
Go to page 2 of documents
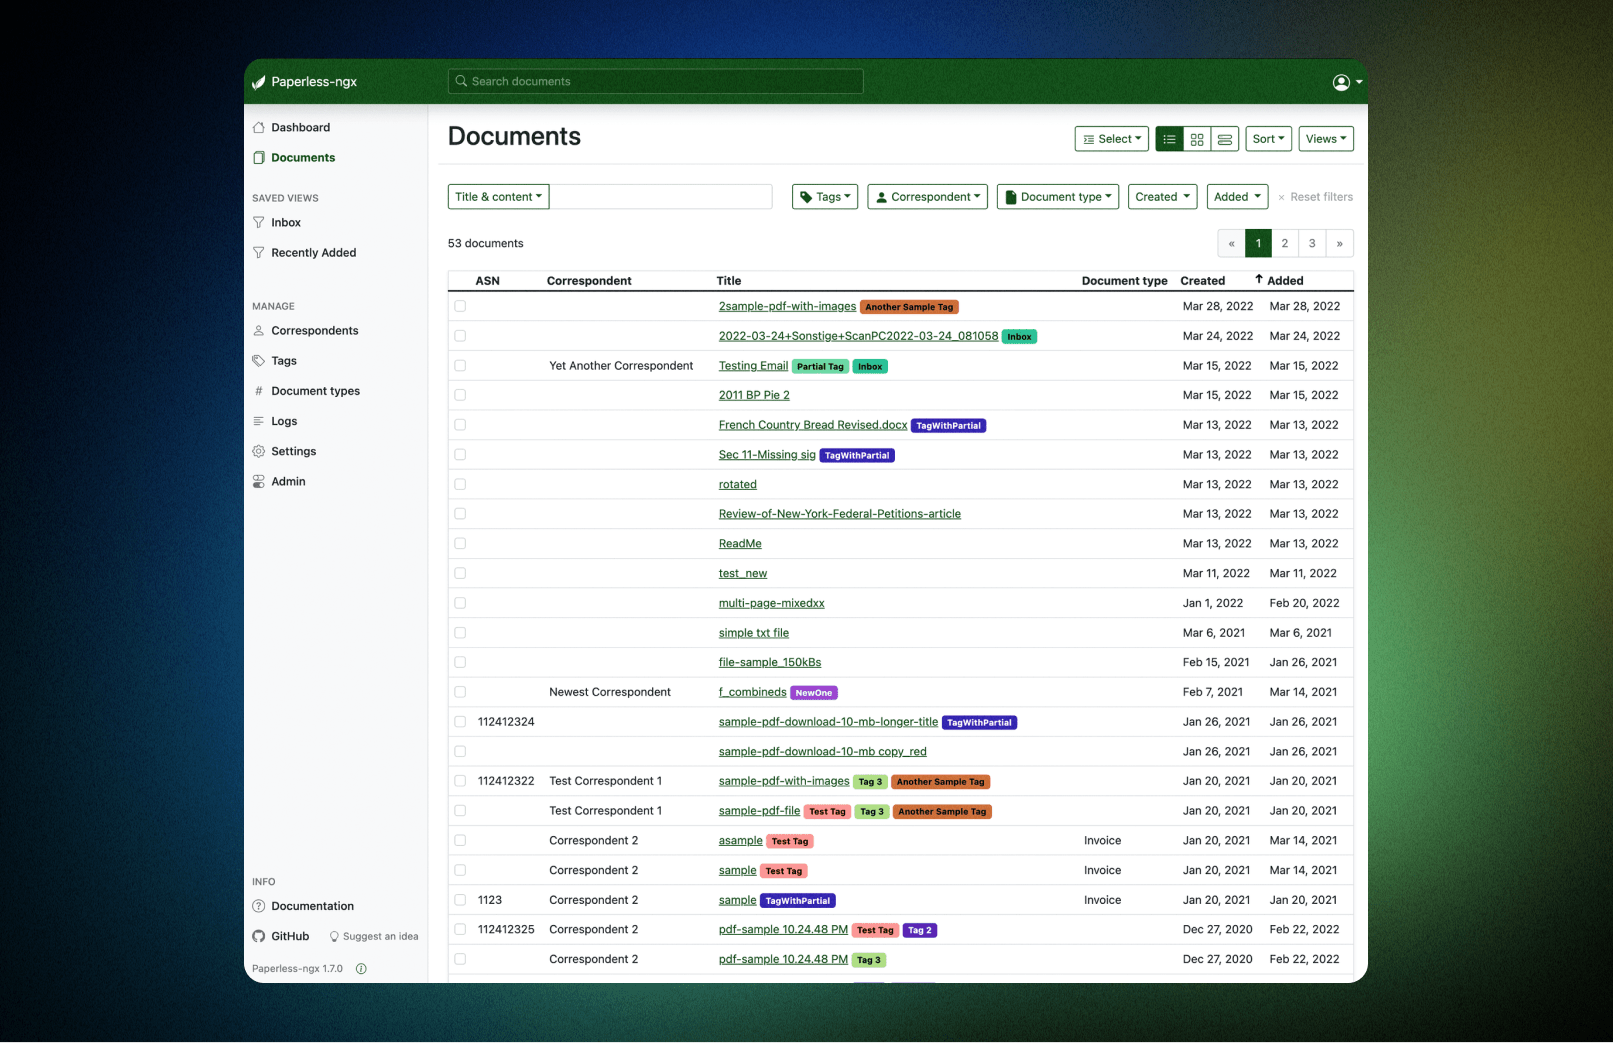pos(1285,243)
